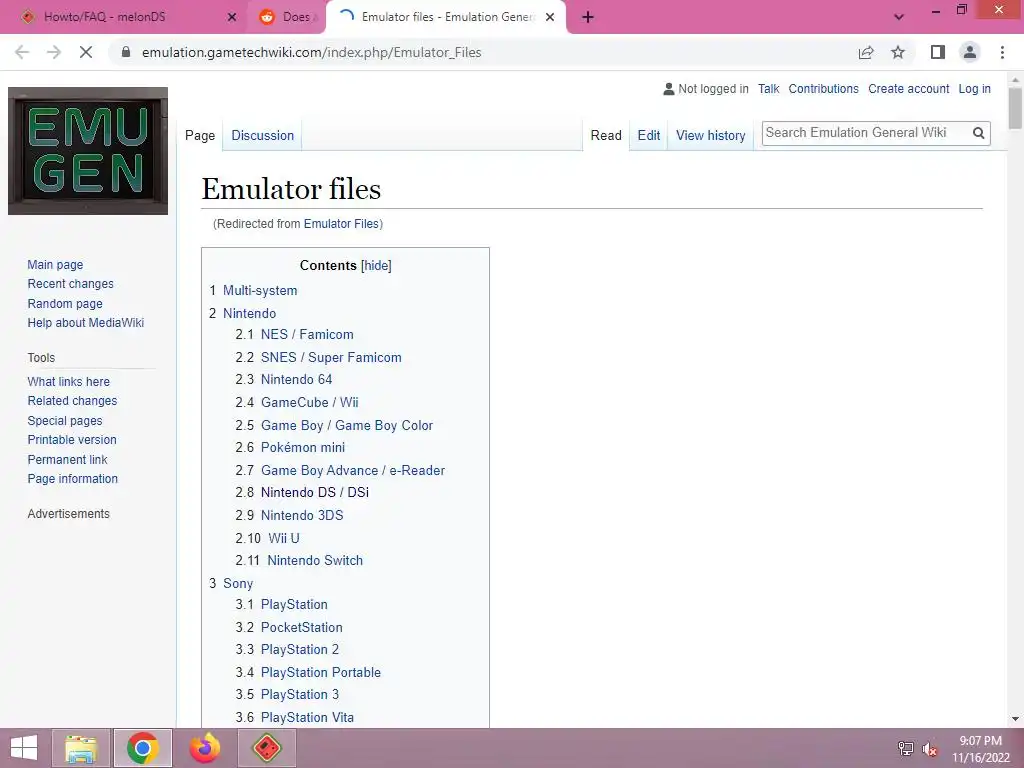Select the Read tab
Screen dimensions: 1024x768
606,136
